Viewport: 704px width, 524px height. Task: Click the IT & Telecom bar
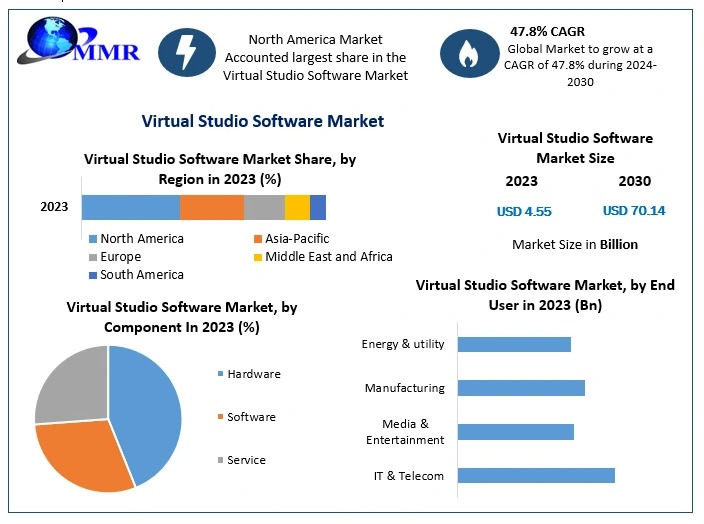click(x=535, y=475)
